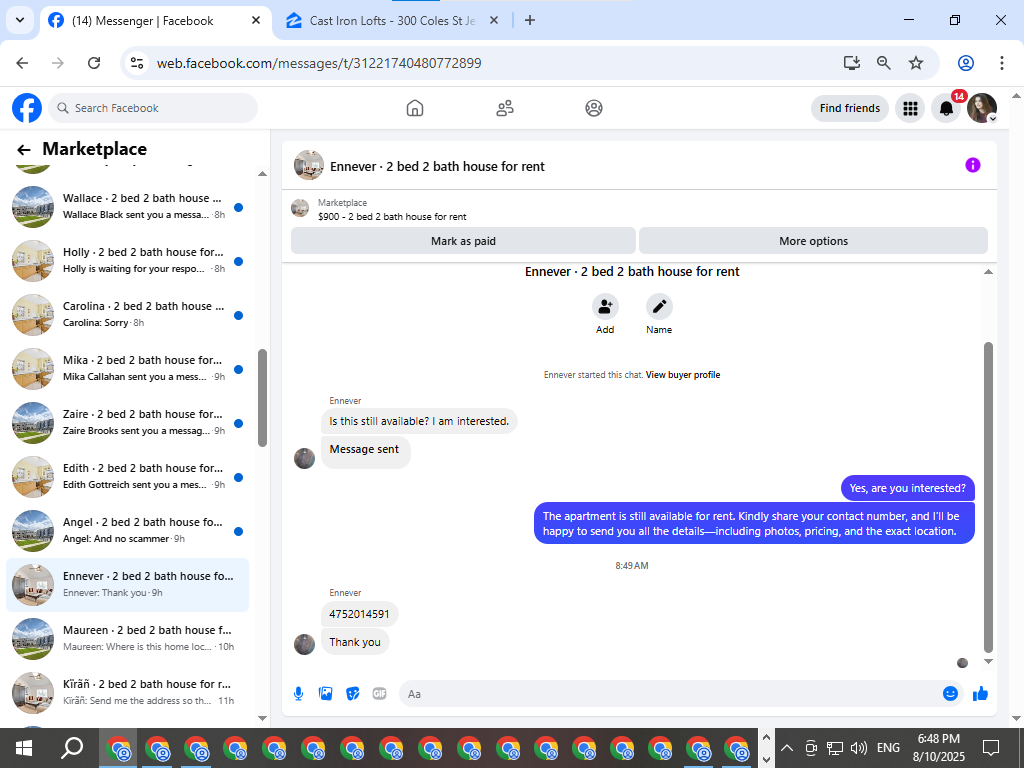The height and width of the screenshot is (768, 1024).
Task: Open the Mika Callahan conversation
Action: (127, 368)
